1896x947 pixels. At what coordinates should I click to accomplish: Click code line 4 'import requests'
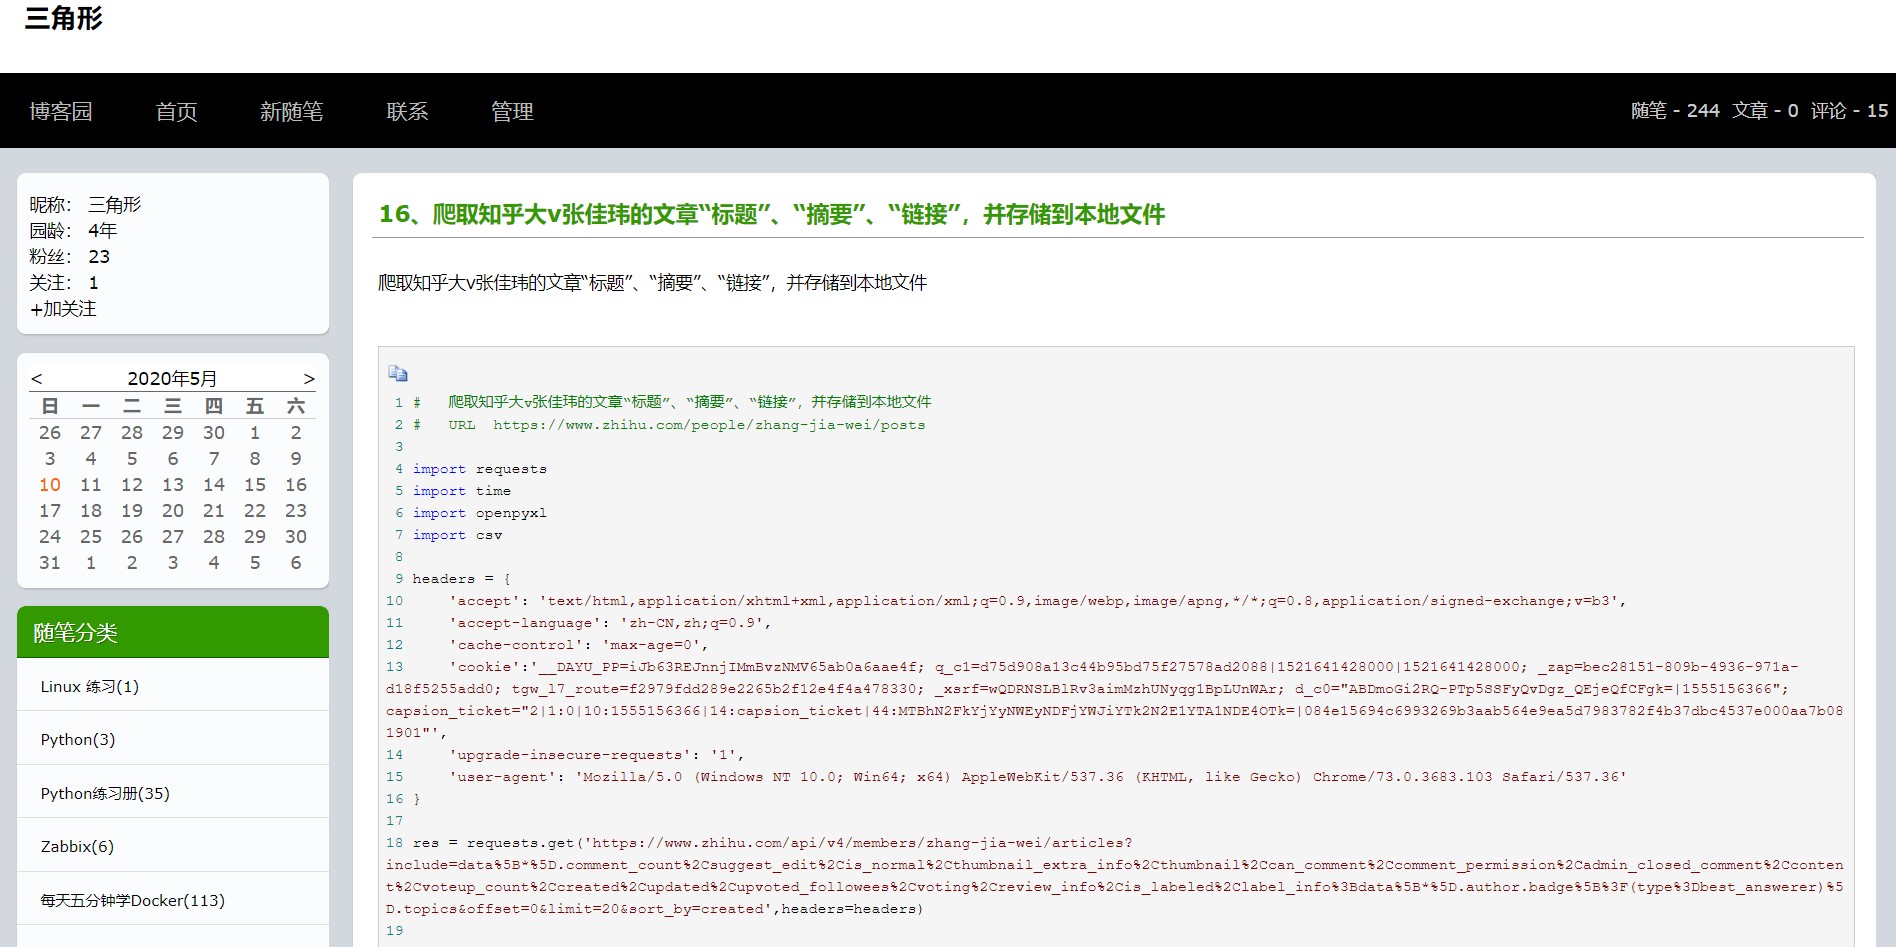480,469
